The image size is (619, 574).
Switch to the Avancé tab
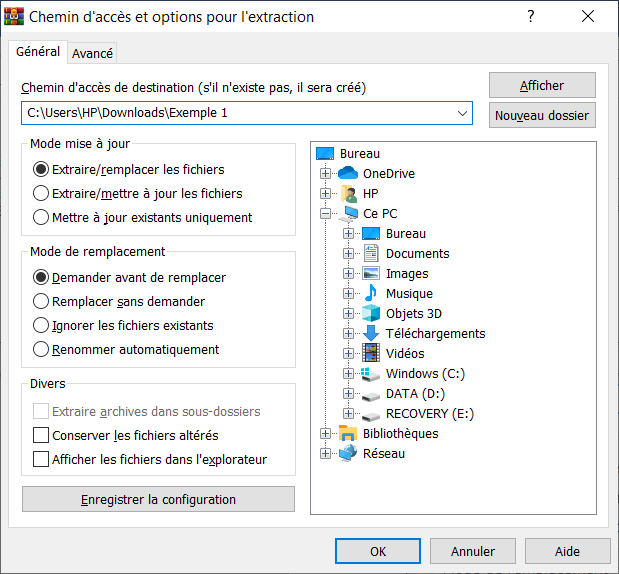[x=92, y=53]
